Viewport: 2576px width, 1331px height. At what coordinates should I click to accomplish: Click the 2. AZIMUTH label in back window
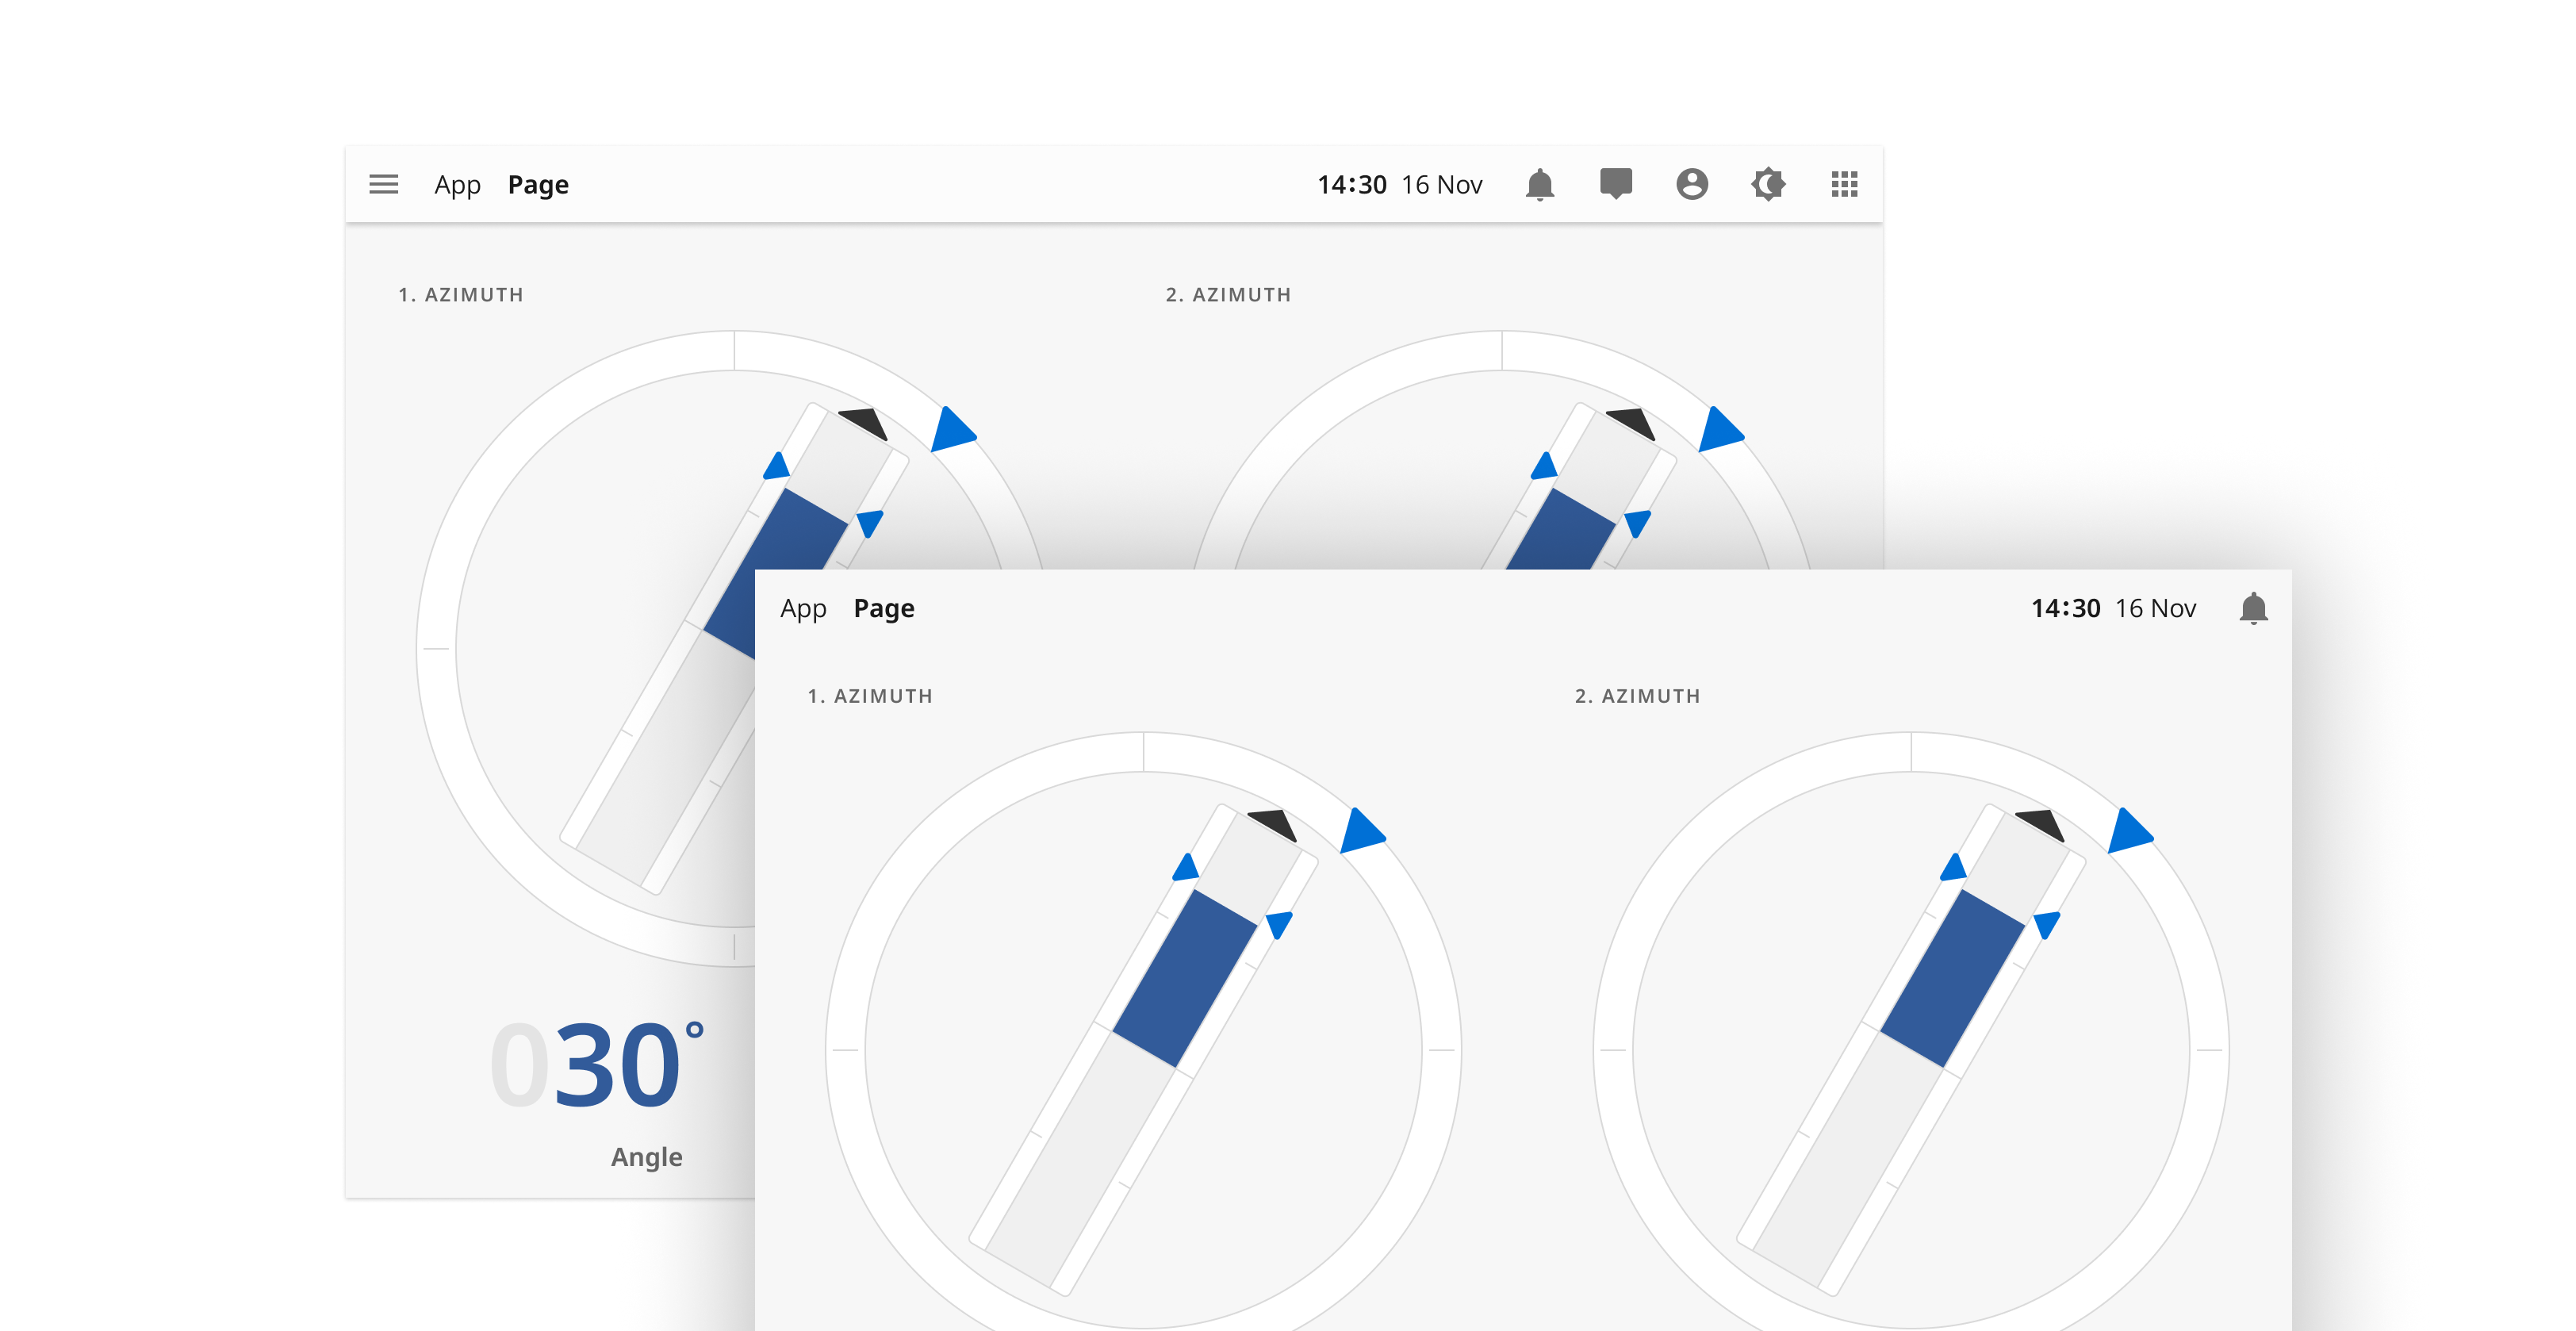(1228, 295)
